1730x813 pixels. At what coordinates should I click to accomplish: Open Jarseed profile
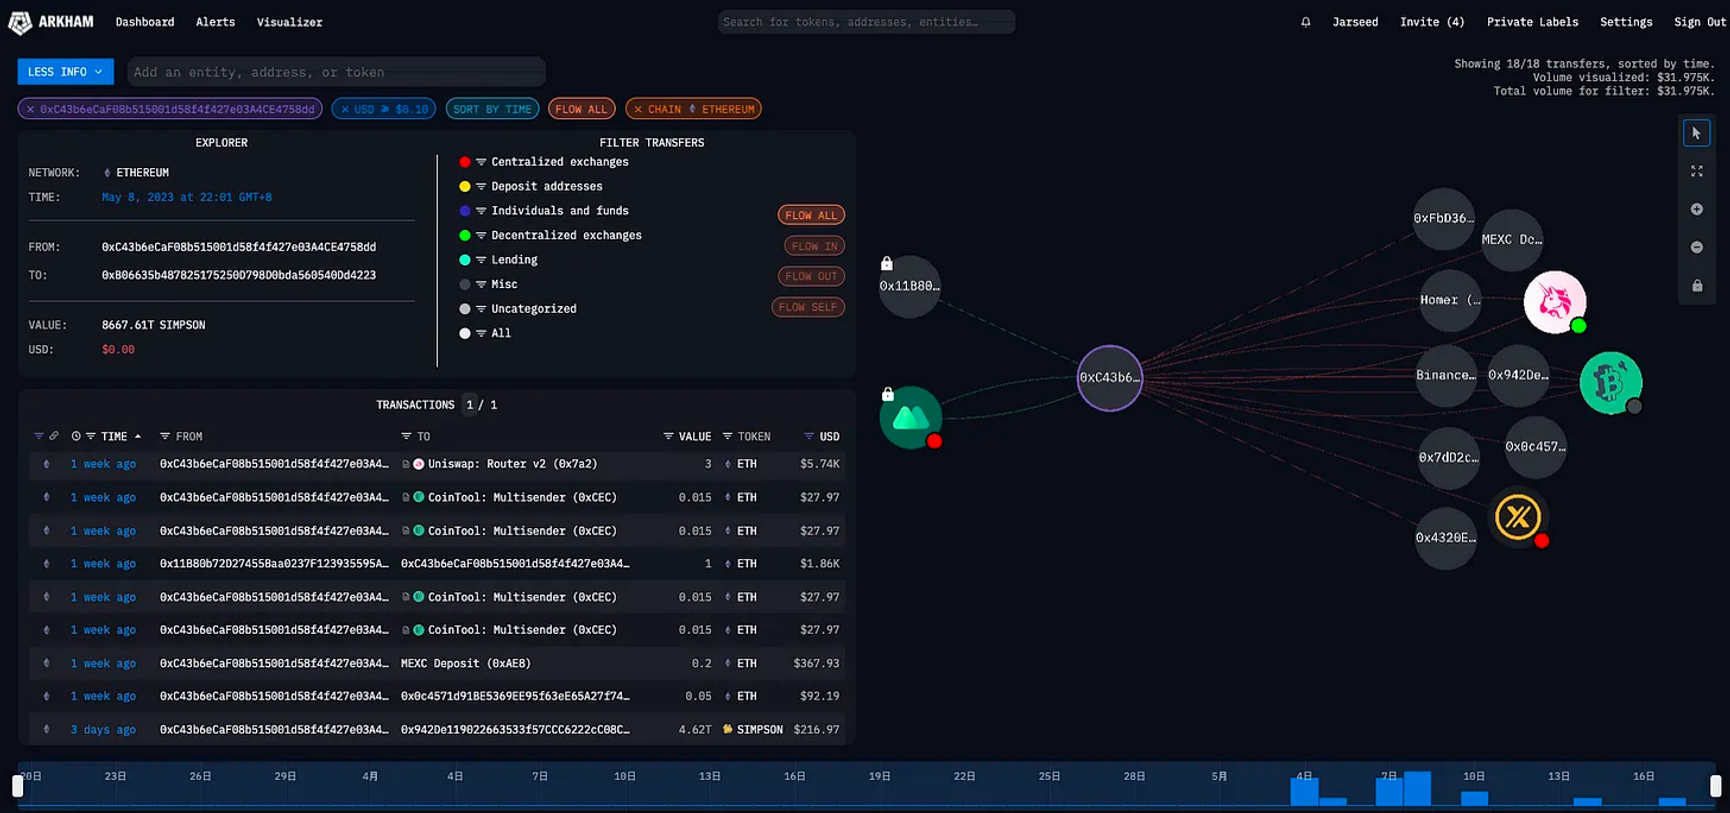[x=1355, y=22]
